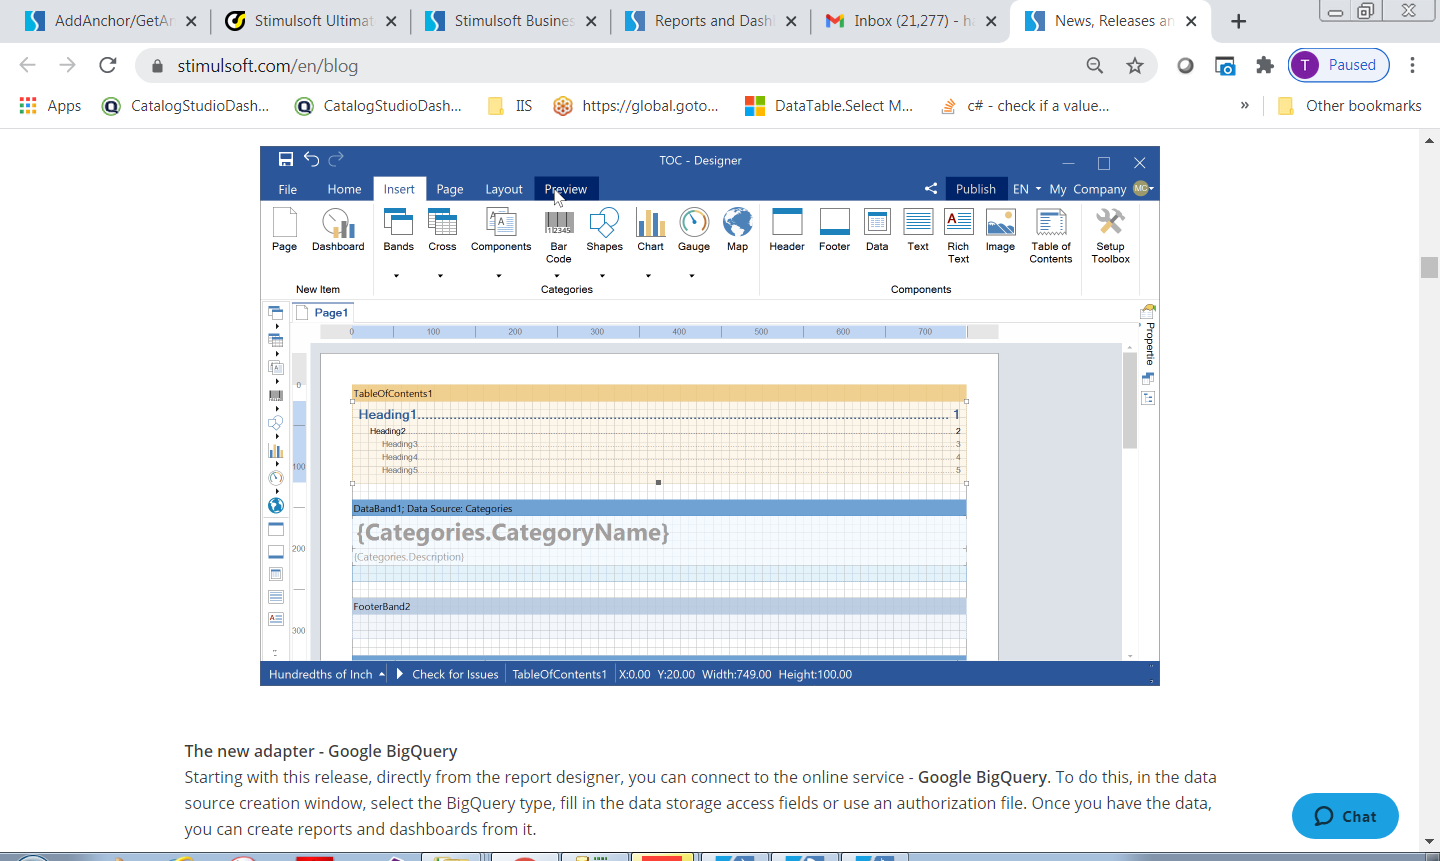Open the Setup Toolbox tool
The width and height of the screenshot is (1440, 861).
click(1110, 235)
